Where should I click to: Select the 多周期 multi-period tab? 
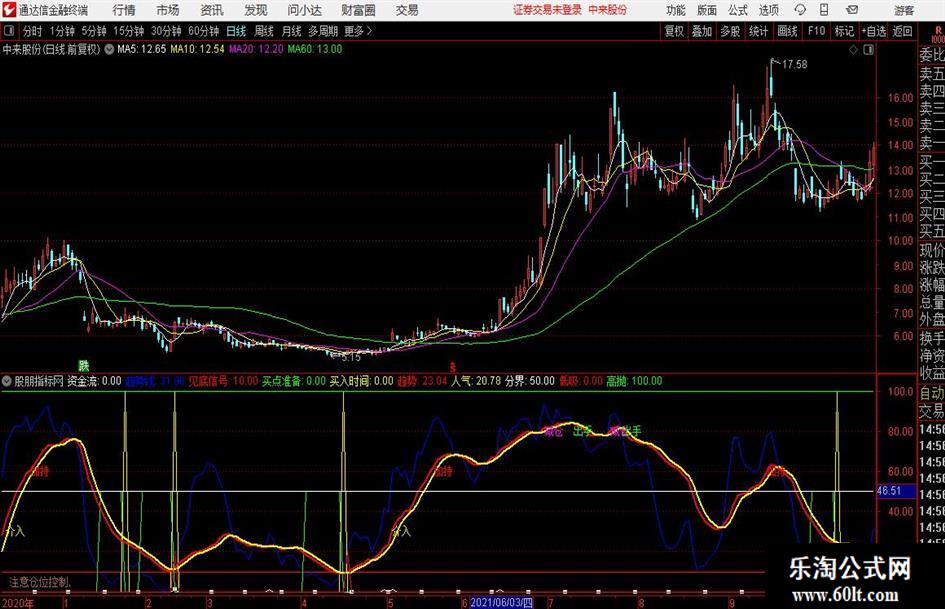[323, 31]
